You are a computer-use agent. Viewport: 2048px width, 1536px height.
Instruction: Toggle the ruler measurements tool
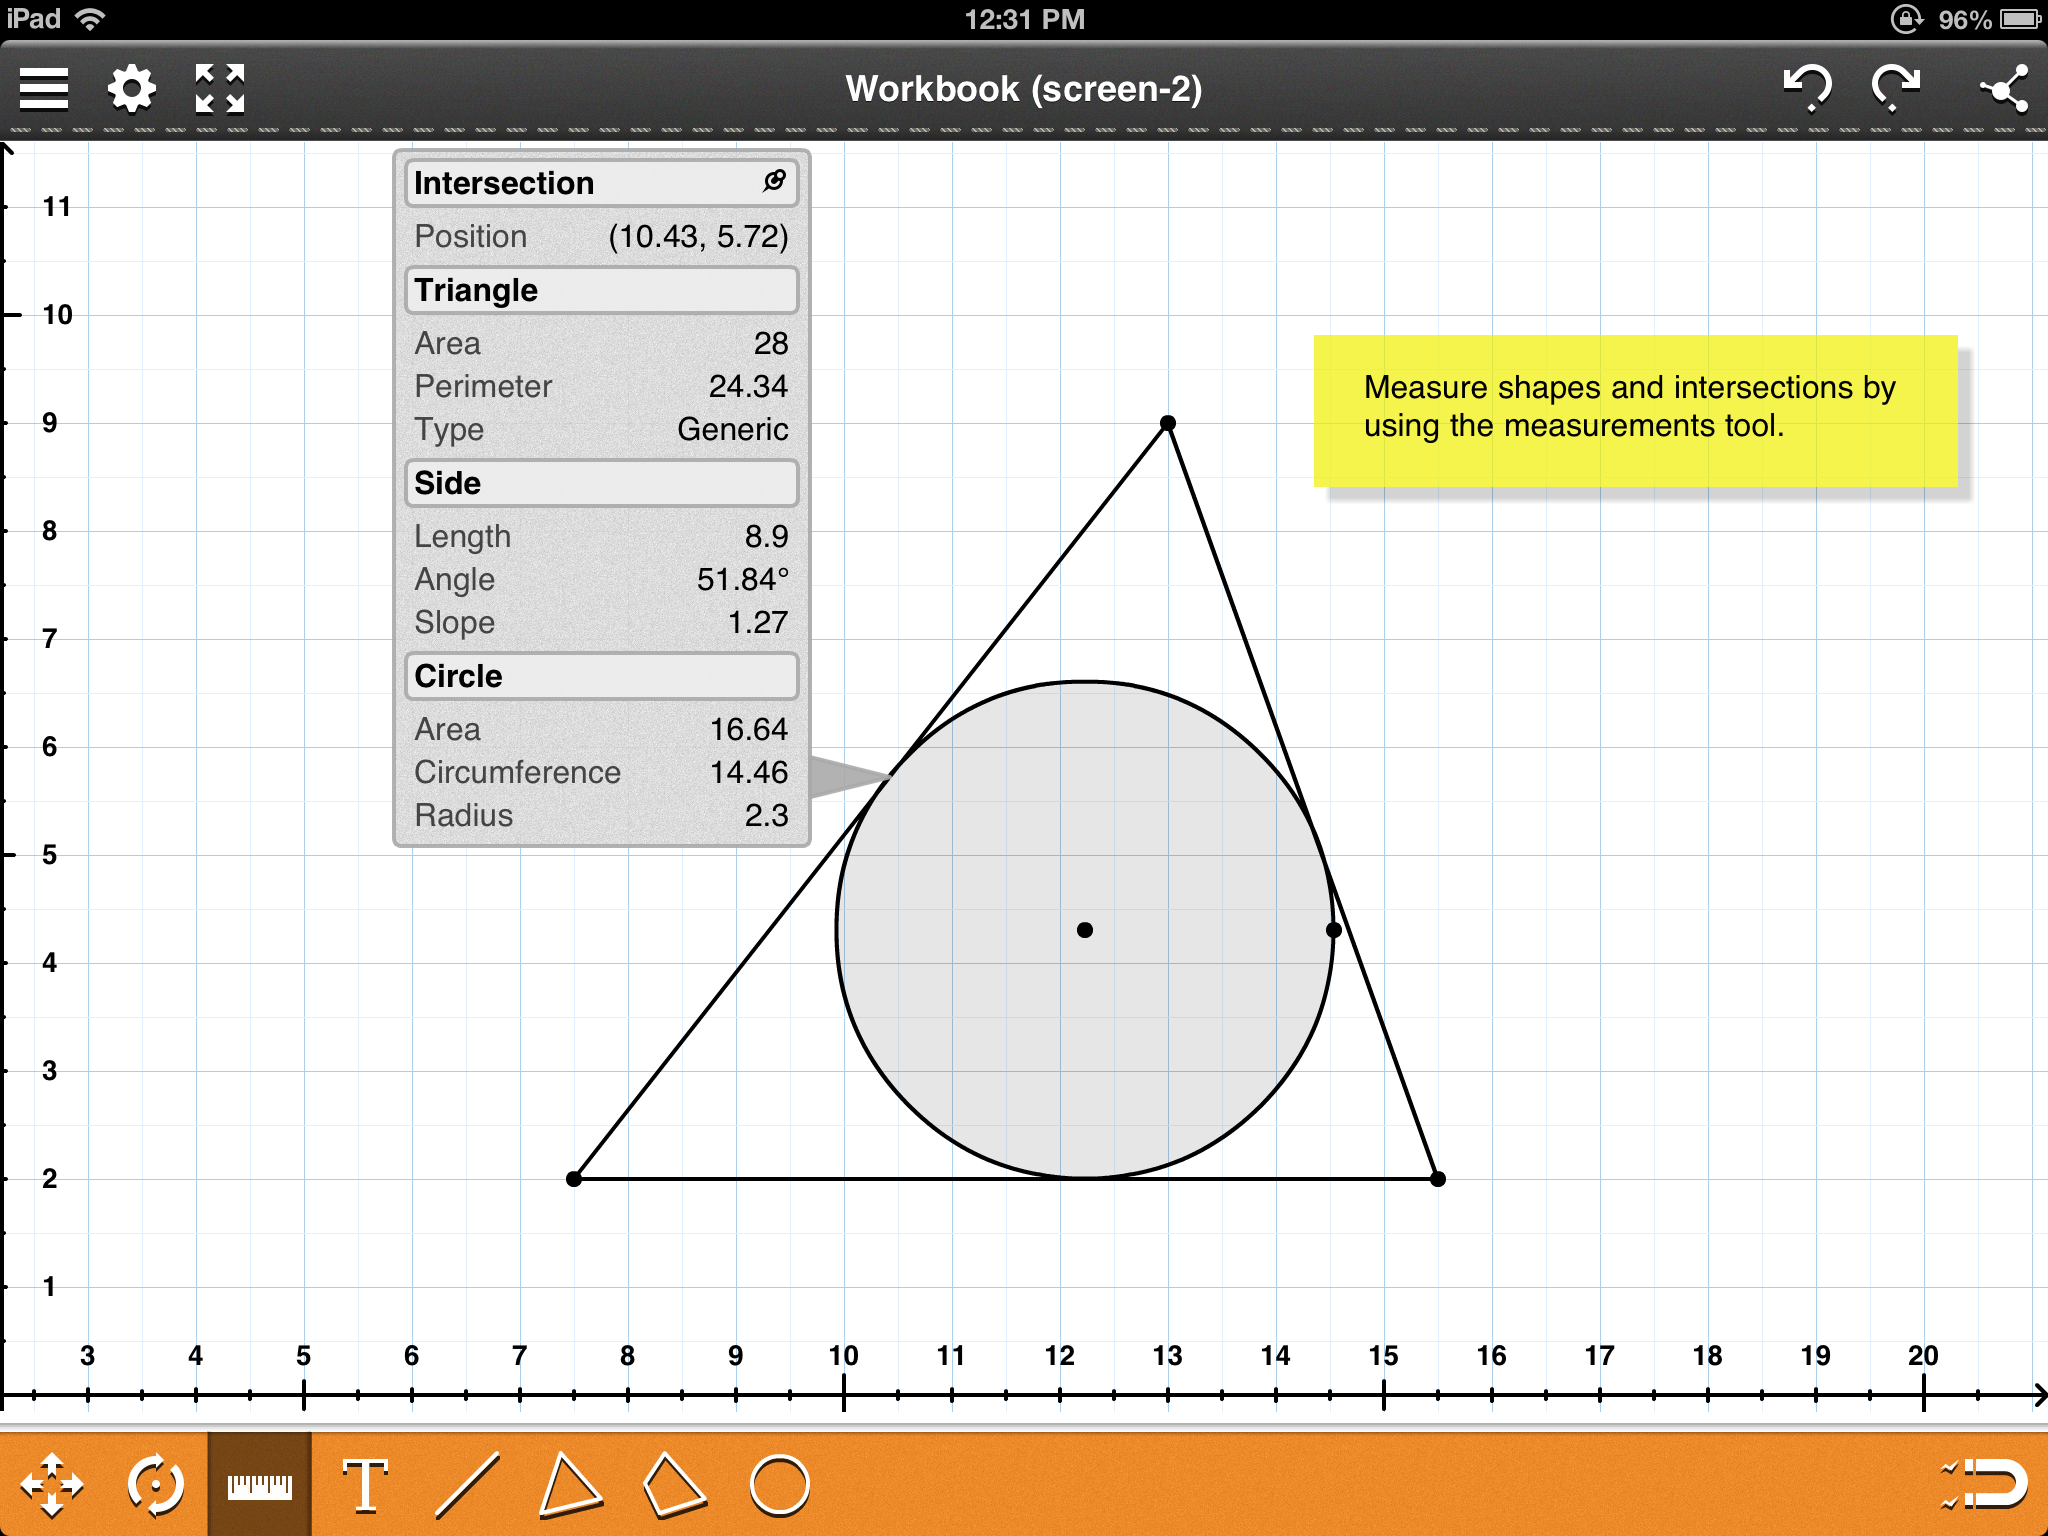pos(260,1485)
